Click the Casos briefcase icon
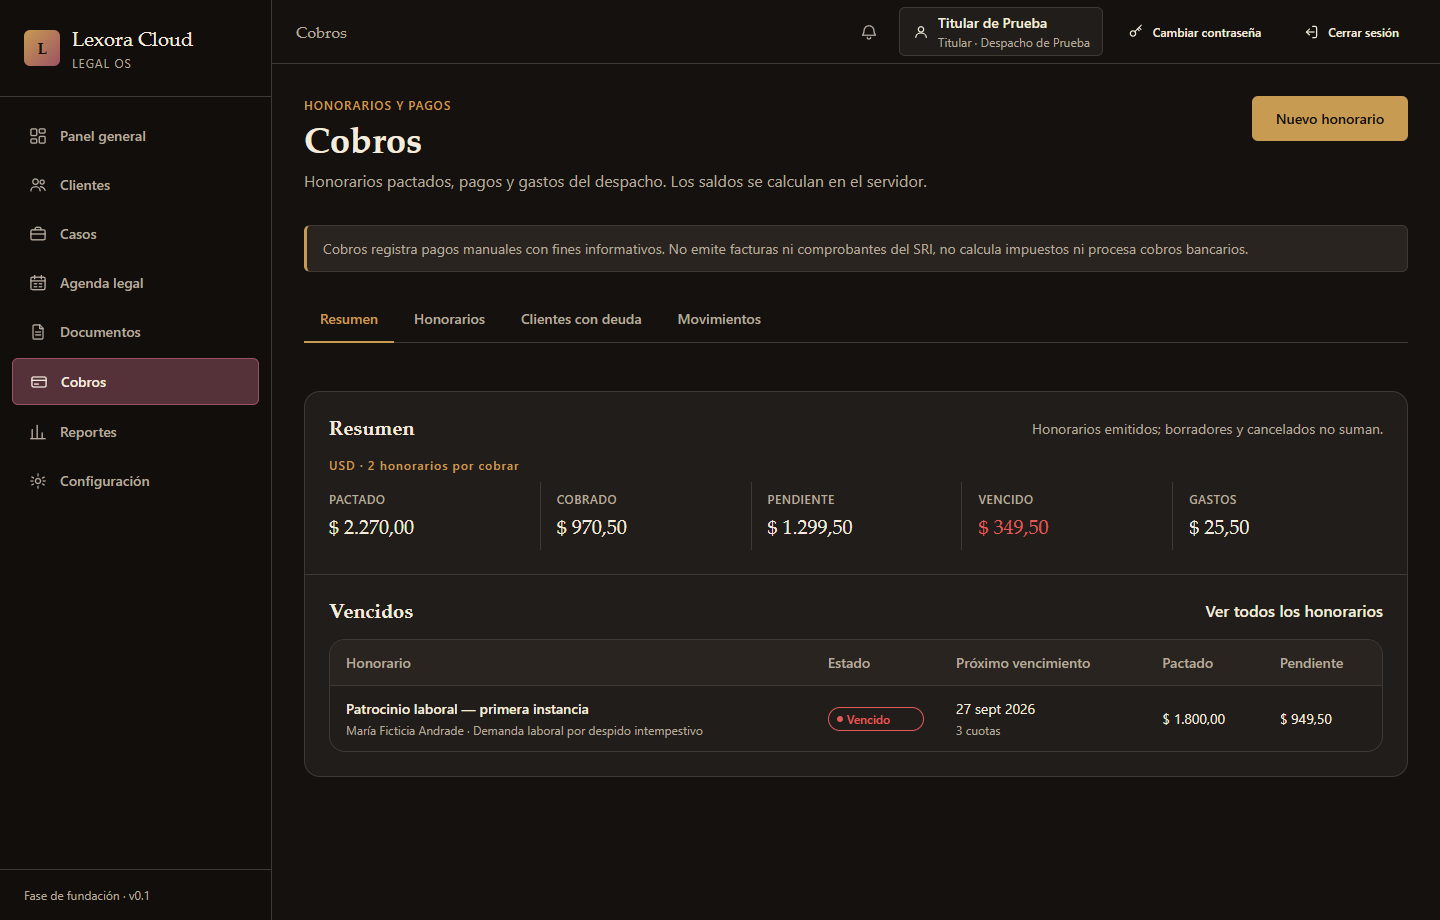 38,234
